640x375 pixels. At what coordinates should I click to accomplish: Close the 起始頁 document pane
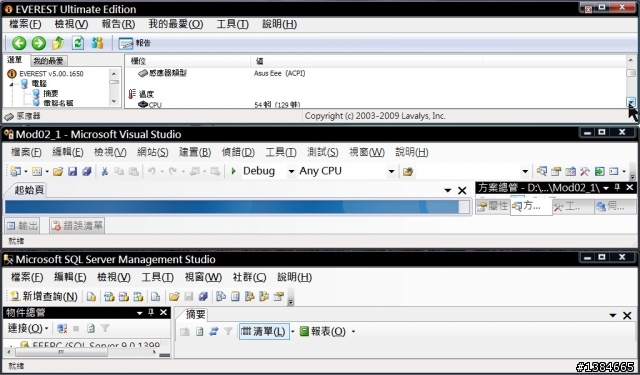click(462, 191)
